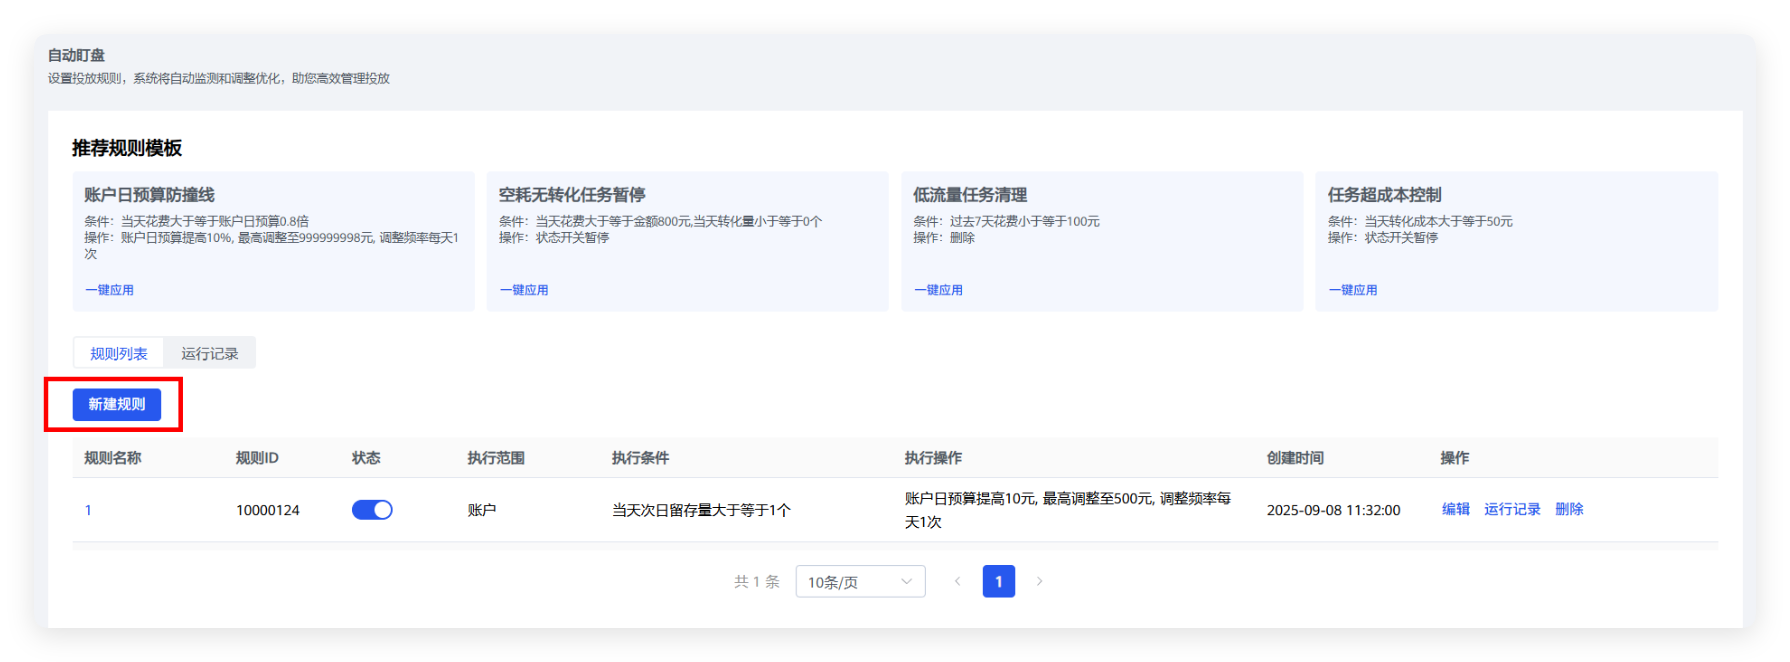This screenshot has height=662, width=1790.
Task: Switch to the 规则列表 tab
Action: tap(119, 353)
